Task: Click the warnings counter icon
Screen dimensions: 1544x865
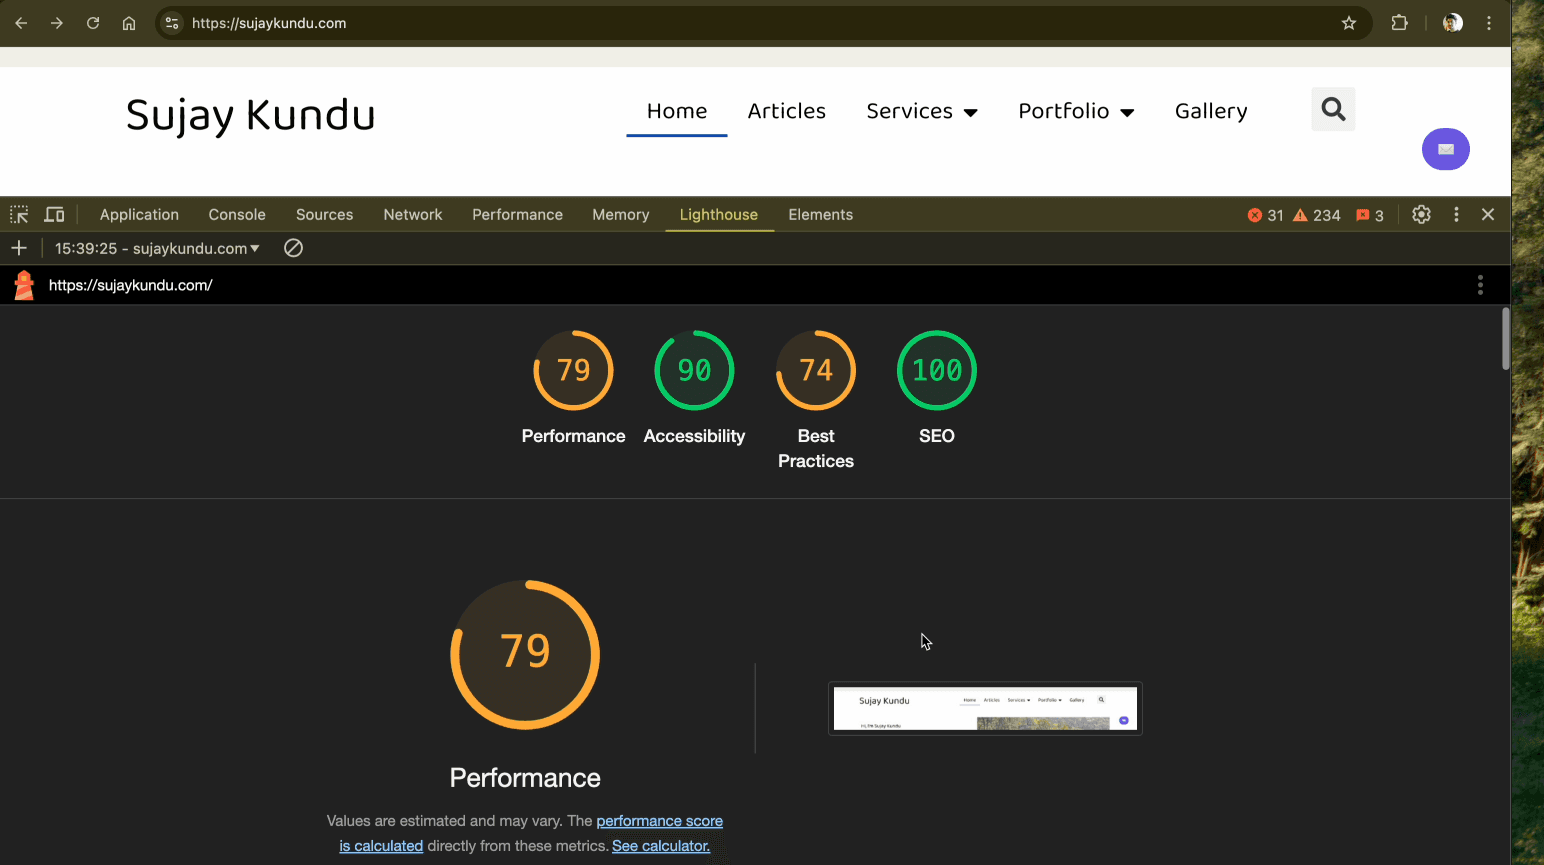Action: pos(1299,214)
